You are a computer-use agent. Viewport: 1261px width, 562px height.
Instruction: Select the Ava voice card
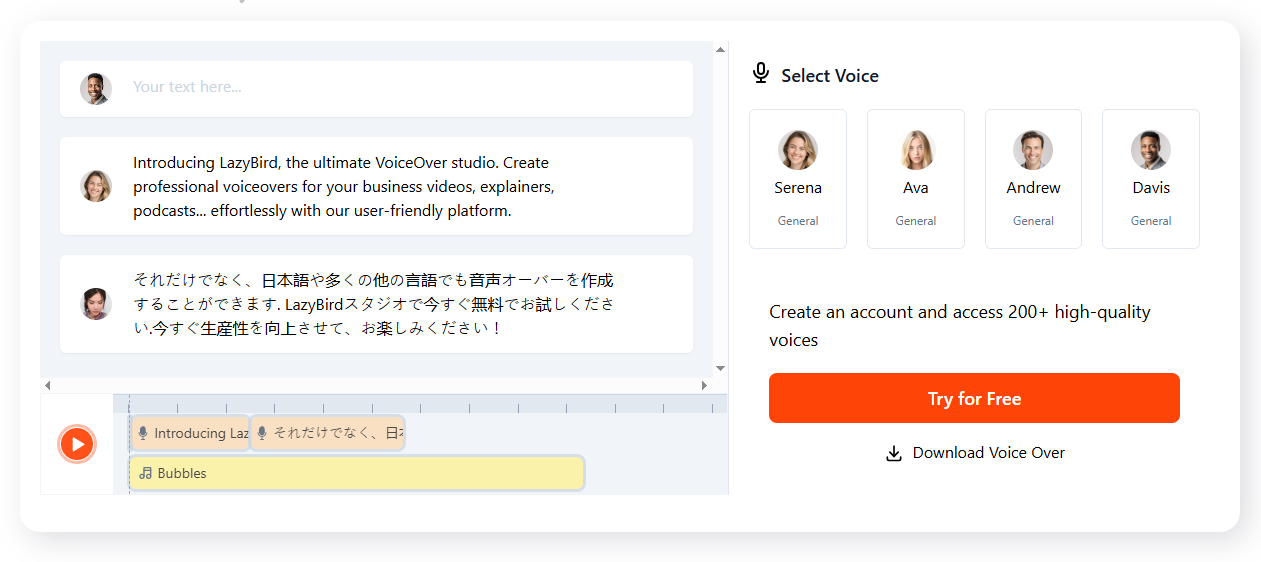pos(916,179)
